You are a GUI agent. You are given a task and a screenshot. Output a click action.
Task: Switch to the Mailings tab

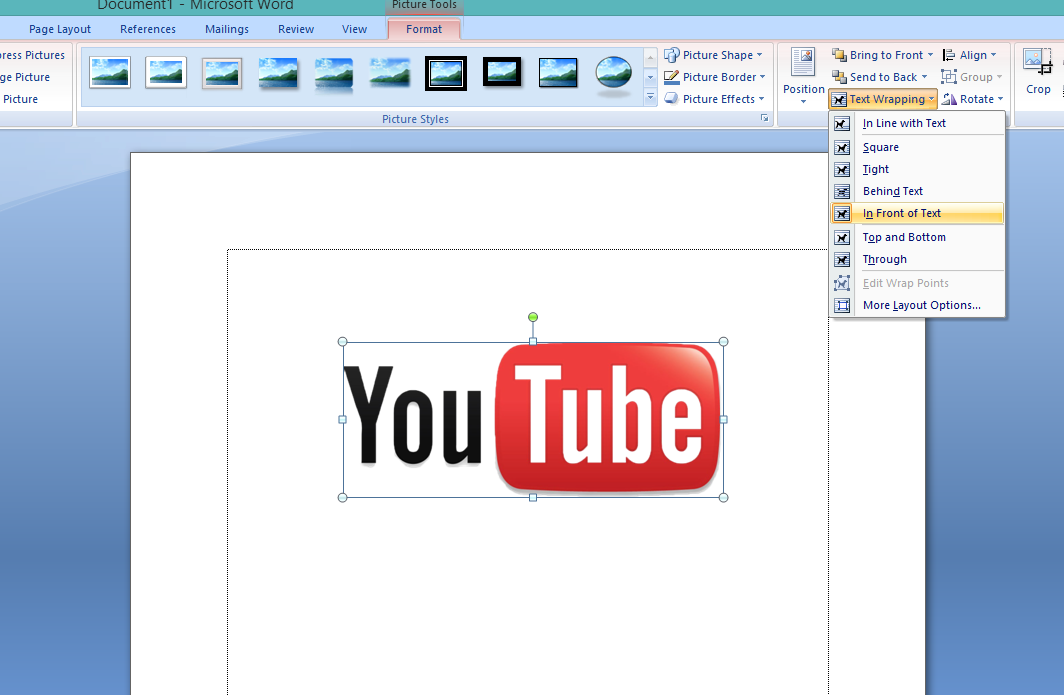(227, 29)
